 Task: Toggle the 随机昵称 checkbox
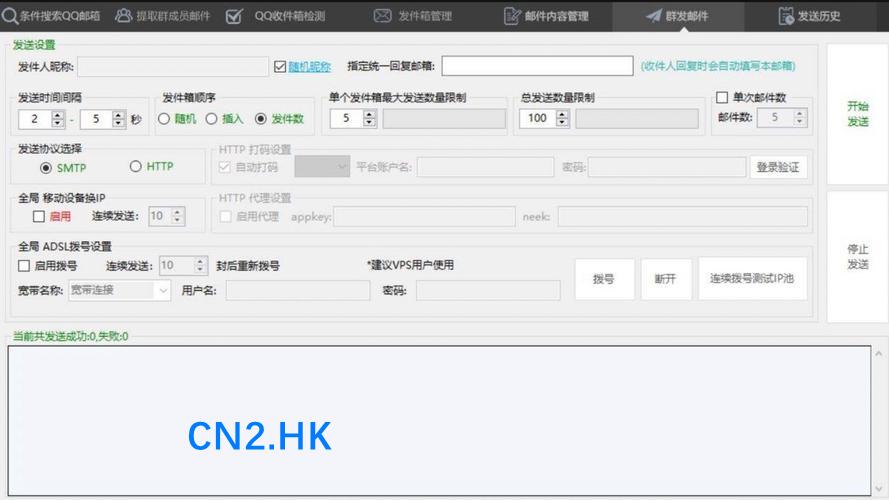pos(280,67)
